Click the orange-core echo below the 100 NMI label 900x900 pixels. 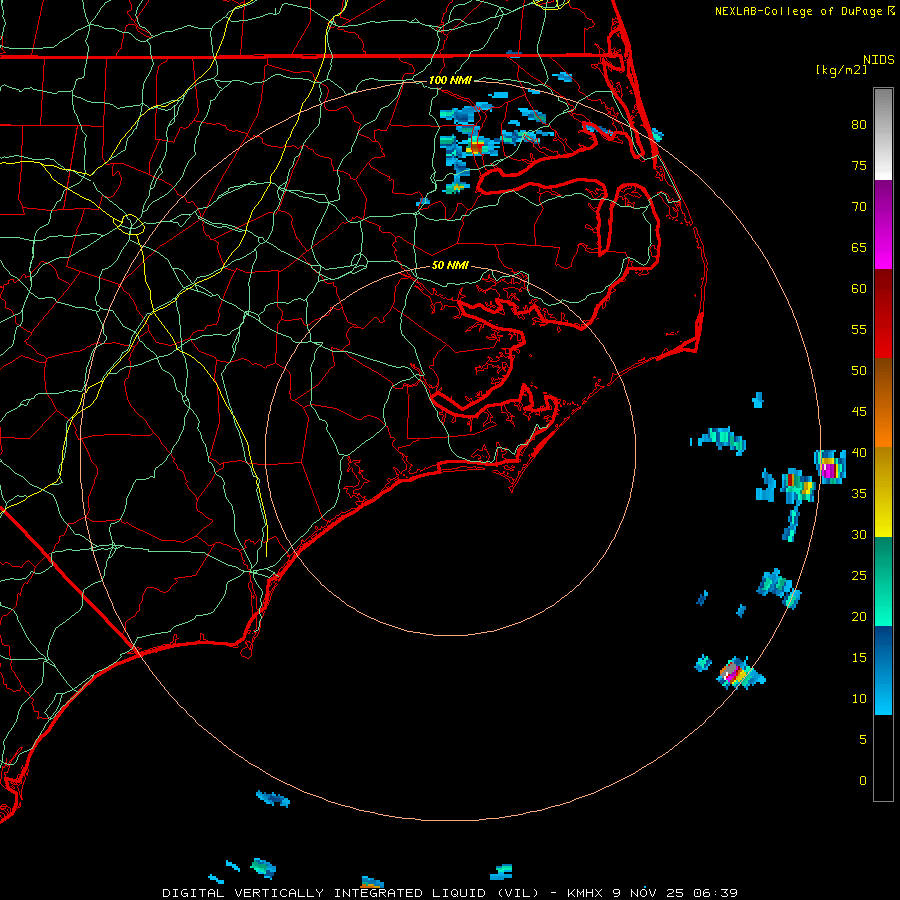click(x=475, y=148)
